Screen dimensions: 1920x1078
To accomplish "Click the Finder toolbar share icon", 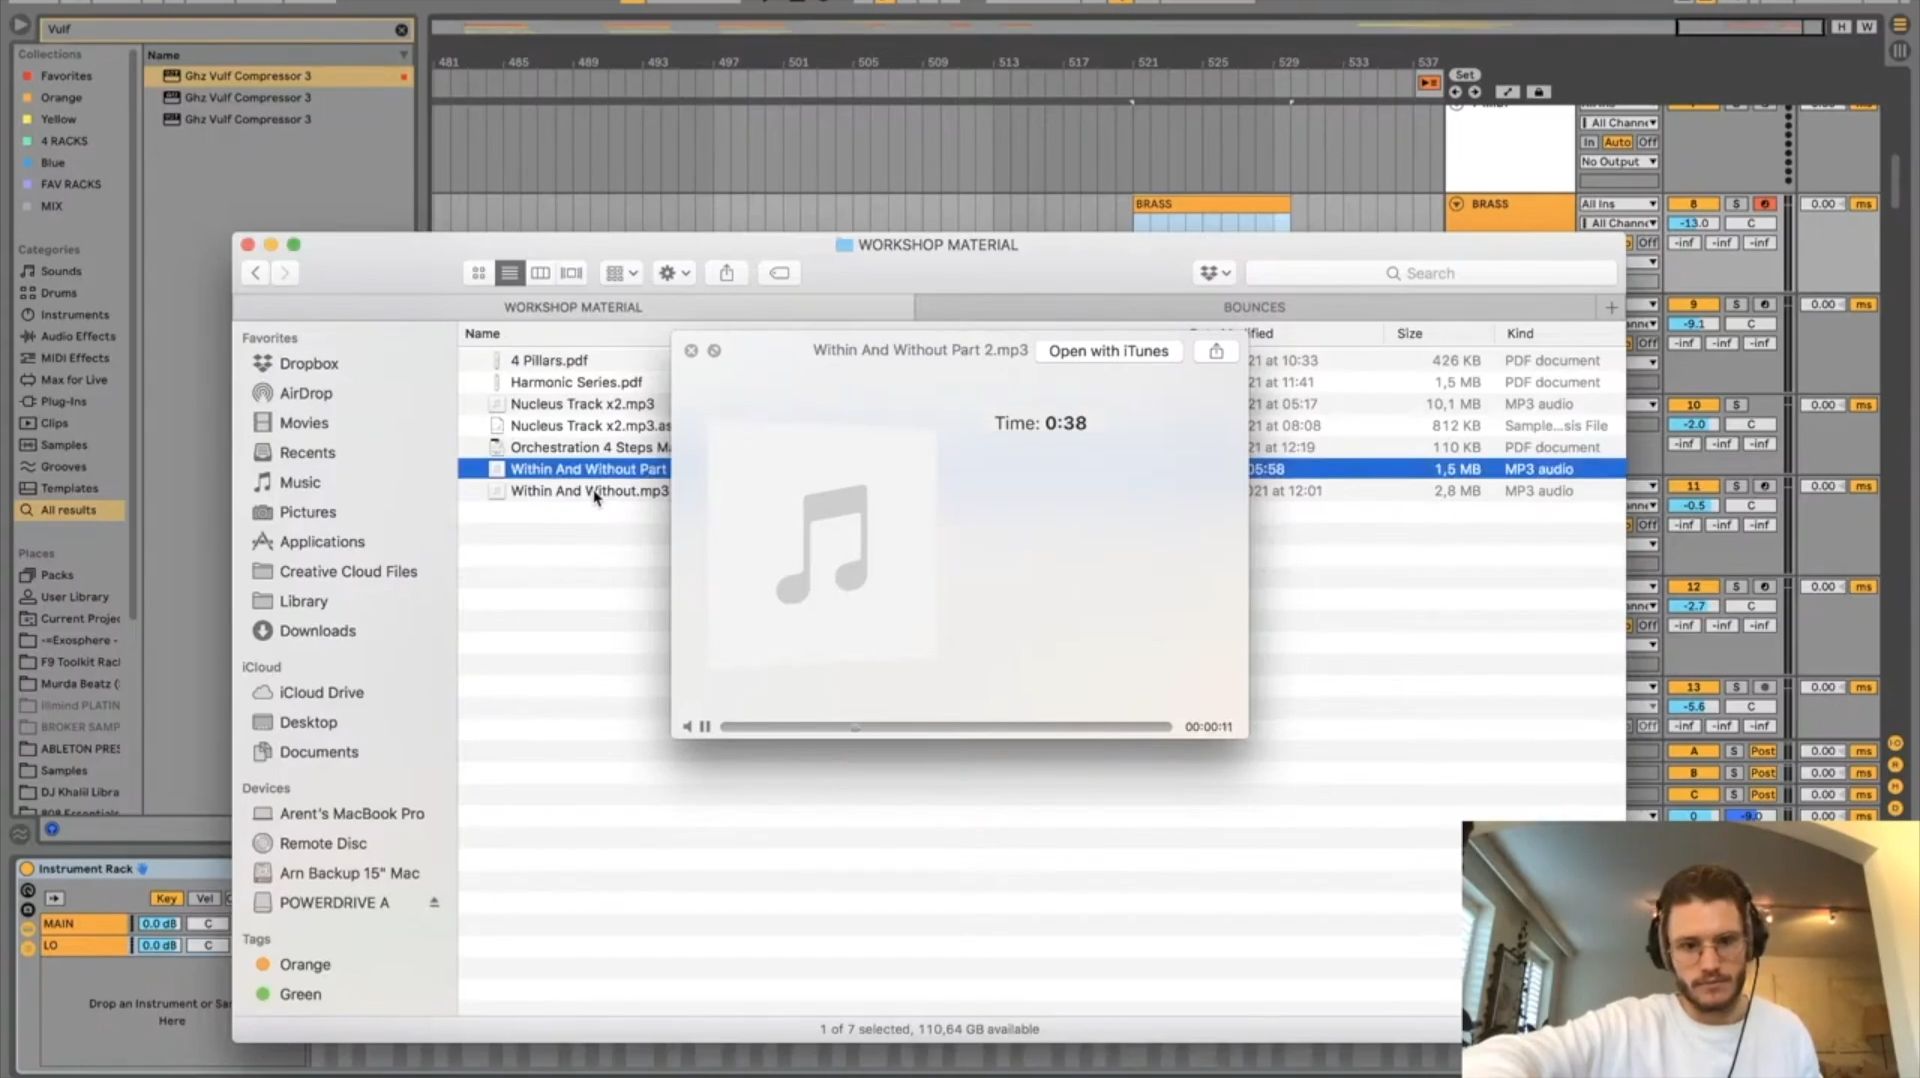I will tap(727, 273).
